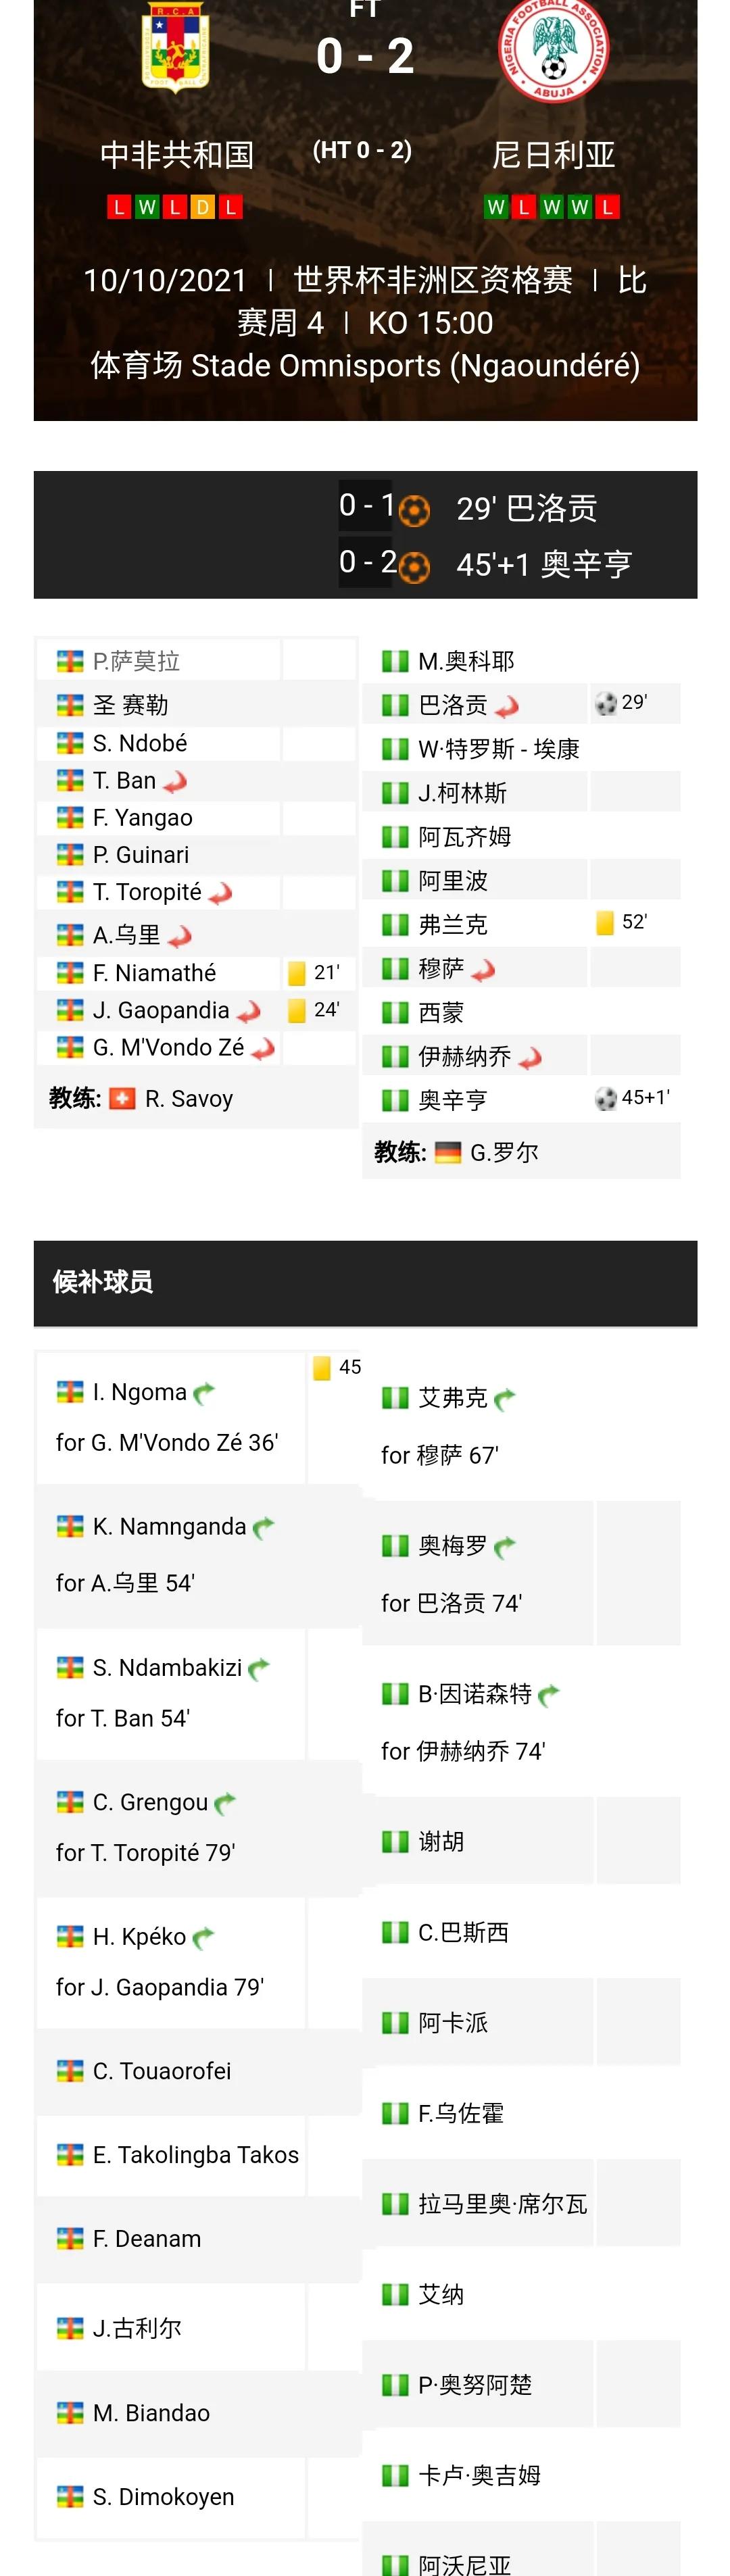Click the Swiss flag beside R. Savoy
This screenshot has height=2576, width=730.
(x=122, y=1099)
